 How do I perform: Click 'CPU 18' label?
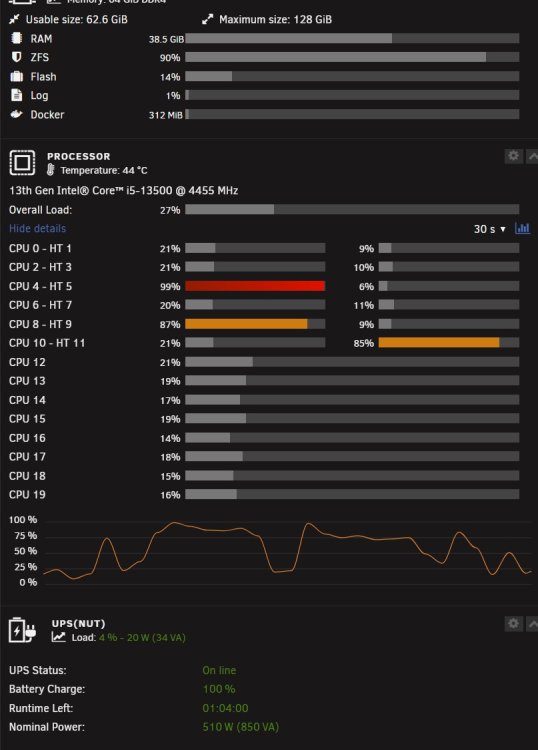point(27,475)
